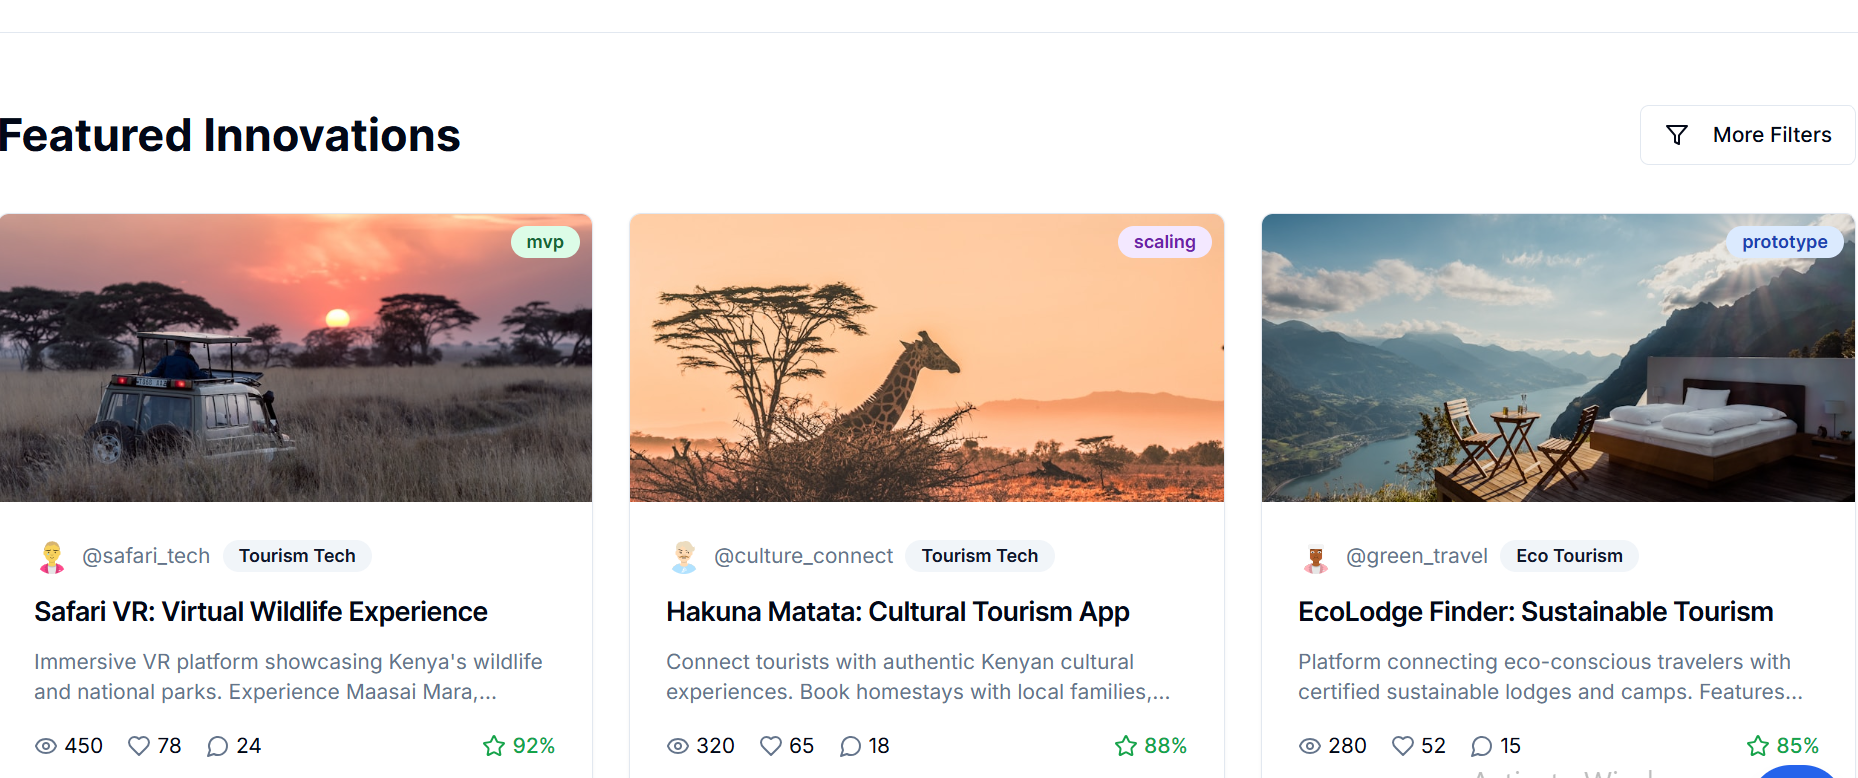The width and height of the screenshot is (1858, 778).
Task: Click the eye views icon beside 280
Action: click(1310, 746)
